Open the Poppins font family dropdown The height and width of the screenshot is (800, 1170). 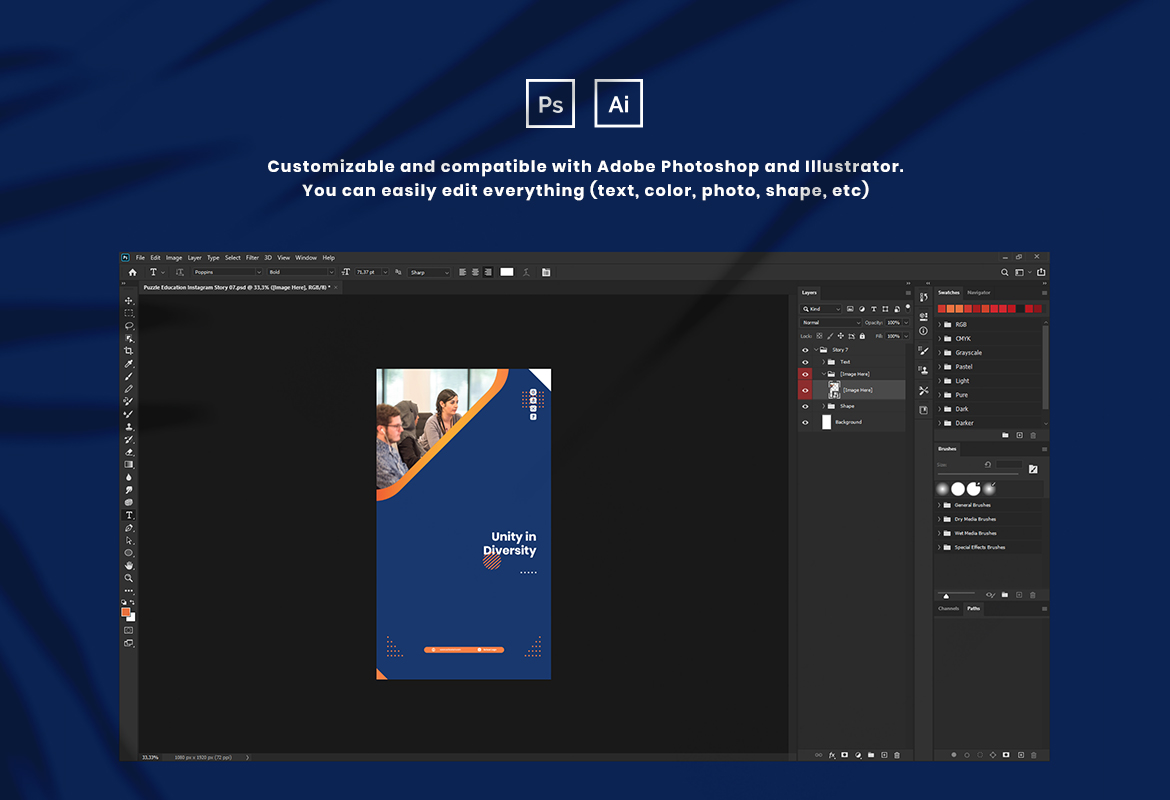[228, 272]
